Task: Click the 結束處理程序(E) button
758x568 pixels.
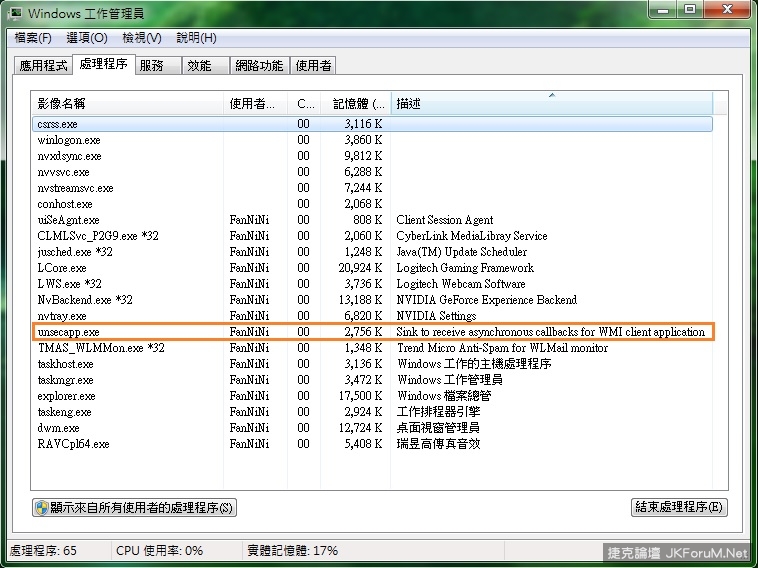Action: pyautogui.click(x=679, y=508)
